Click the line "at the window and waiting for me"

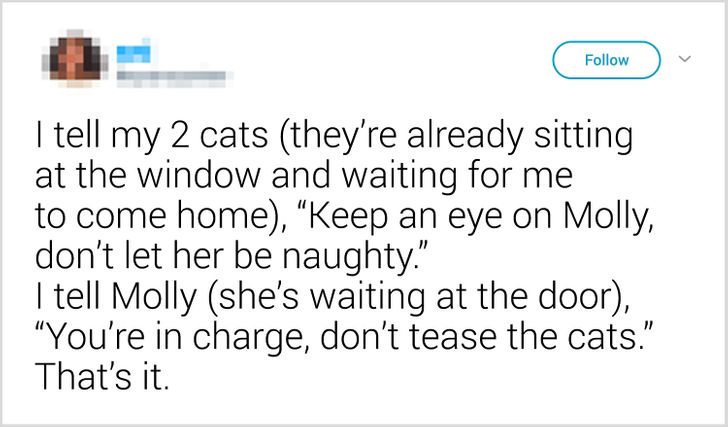pyautogui.click(x=303, y=177)
